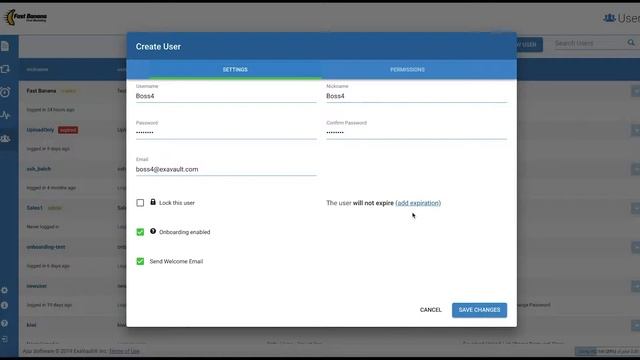640x360 pixels.
Task: Focus the Nickname field containing Boss4
Action: pyautogui.click(x=416, y=96)
